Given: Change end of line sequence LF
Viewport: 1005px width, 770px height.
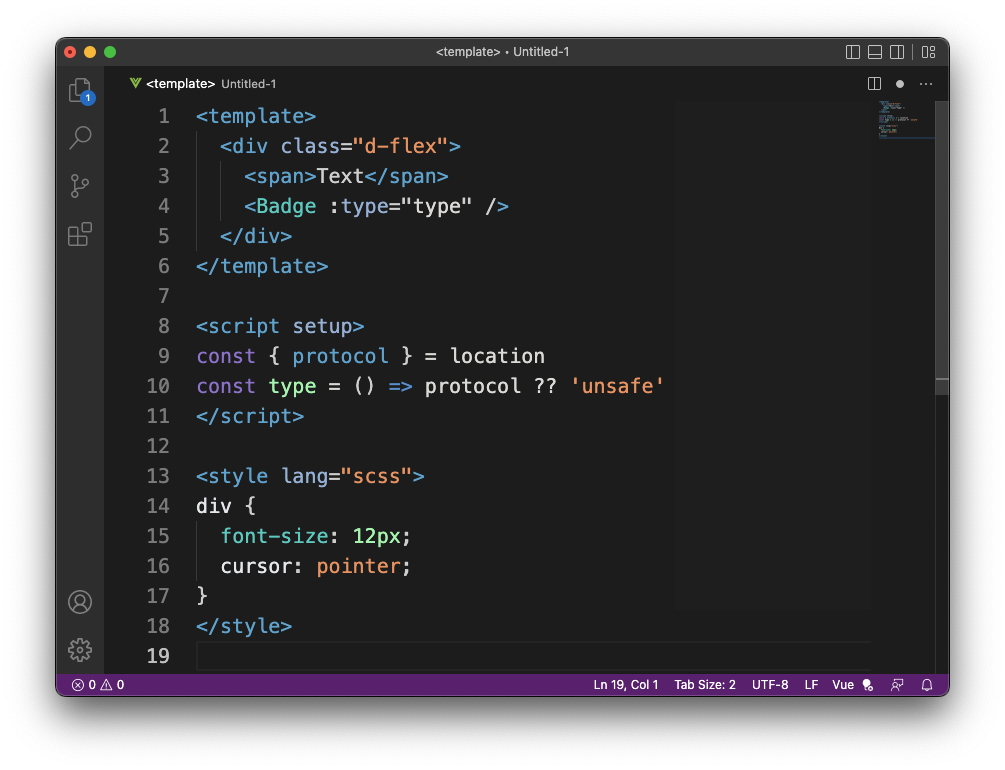Looking at the screenshot, I should 811,685.
